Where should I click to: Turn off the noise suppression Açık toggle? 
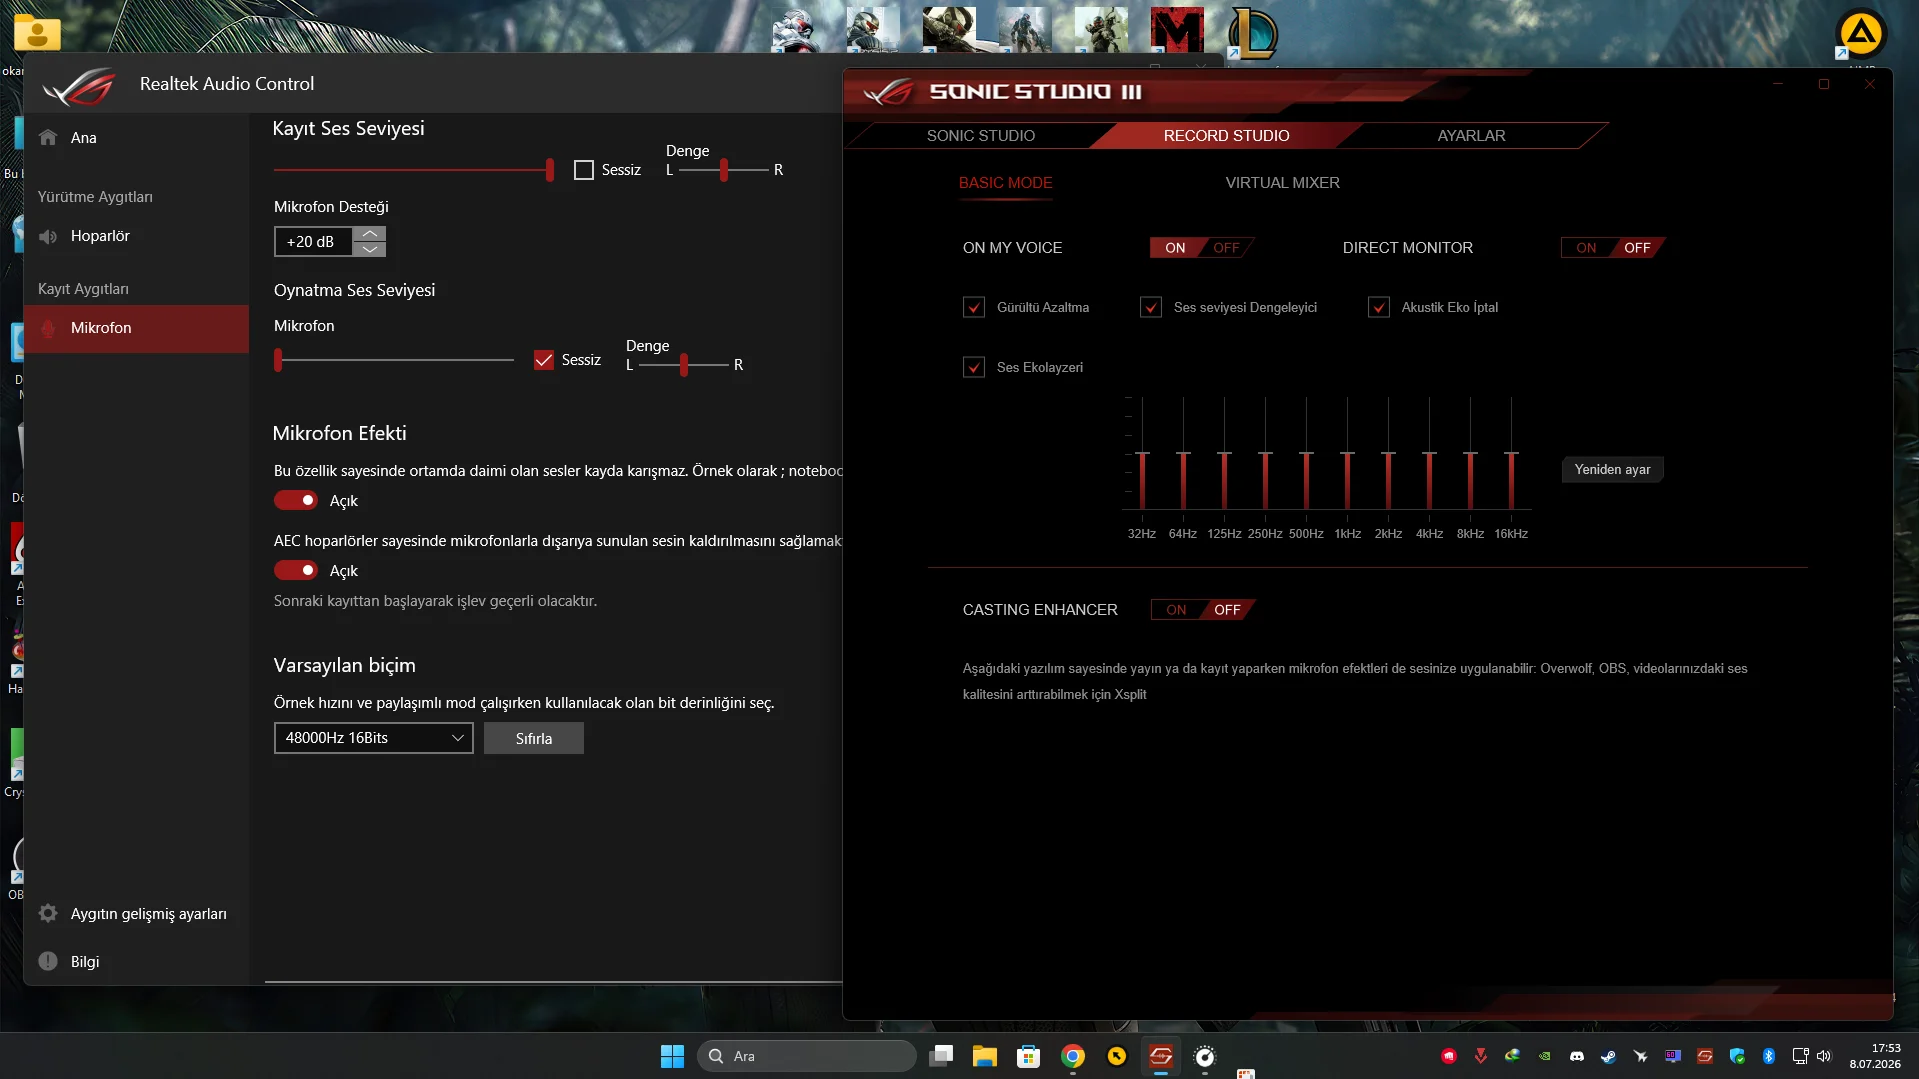point(296,500)
